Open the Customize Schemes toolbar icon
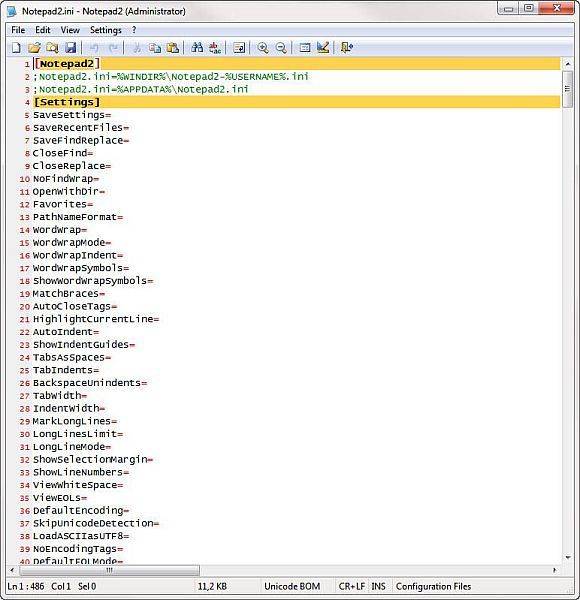Screen dimensions: 580x600 click(x=323, y=48)
